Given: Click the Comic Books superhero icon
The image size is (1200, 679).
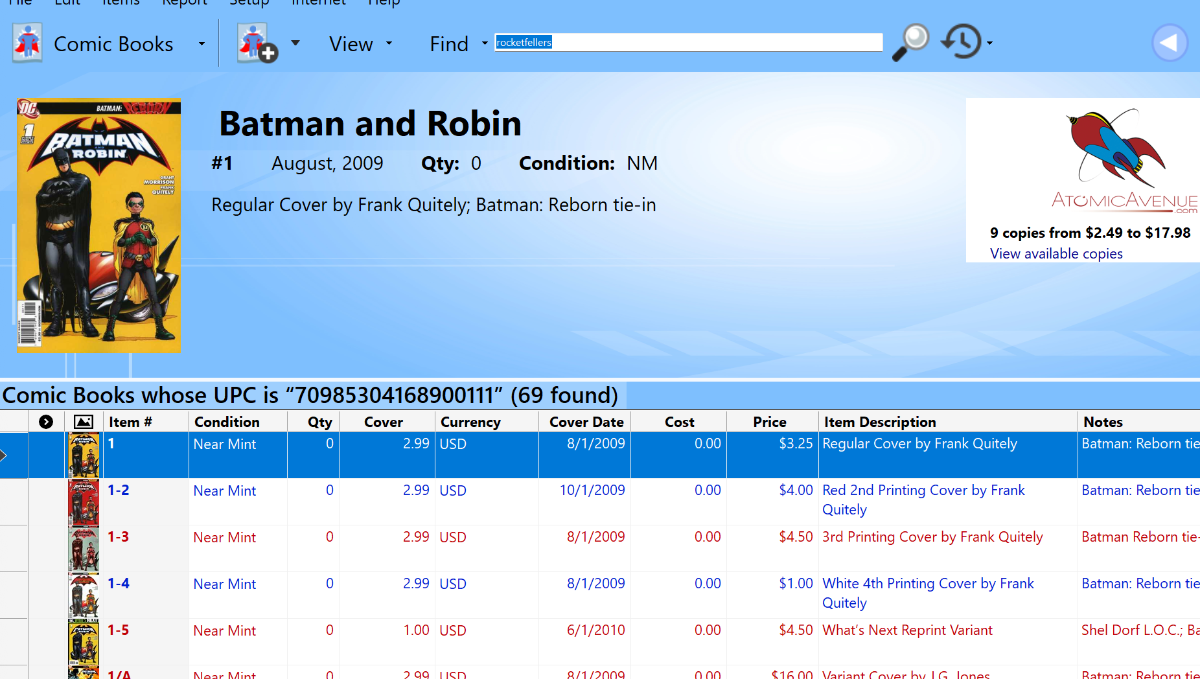Looking at the screenshot, I should click(x=27, y=43).
